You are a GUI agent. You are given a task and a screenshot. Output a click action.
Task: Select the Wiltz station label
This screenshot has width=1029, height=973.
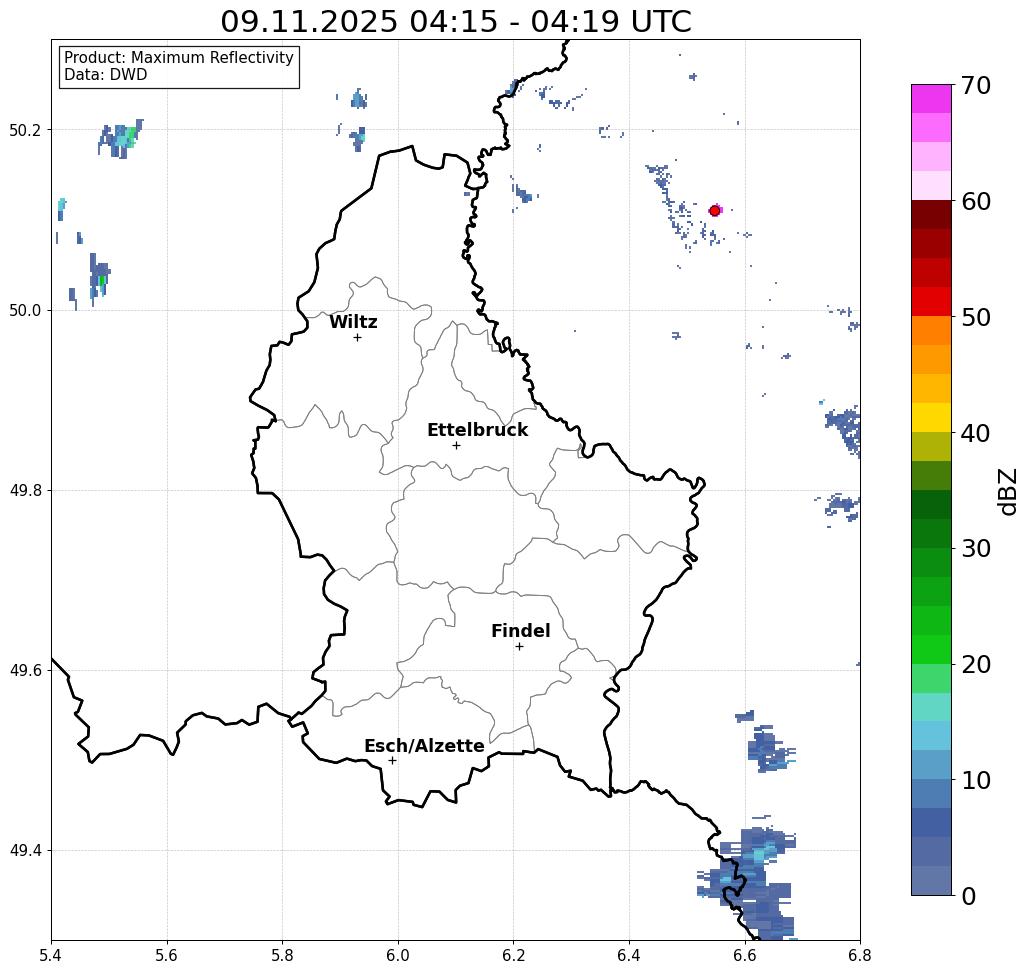click(353, 322)
